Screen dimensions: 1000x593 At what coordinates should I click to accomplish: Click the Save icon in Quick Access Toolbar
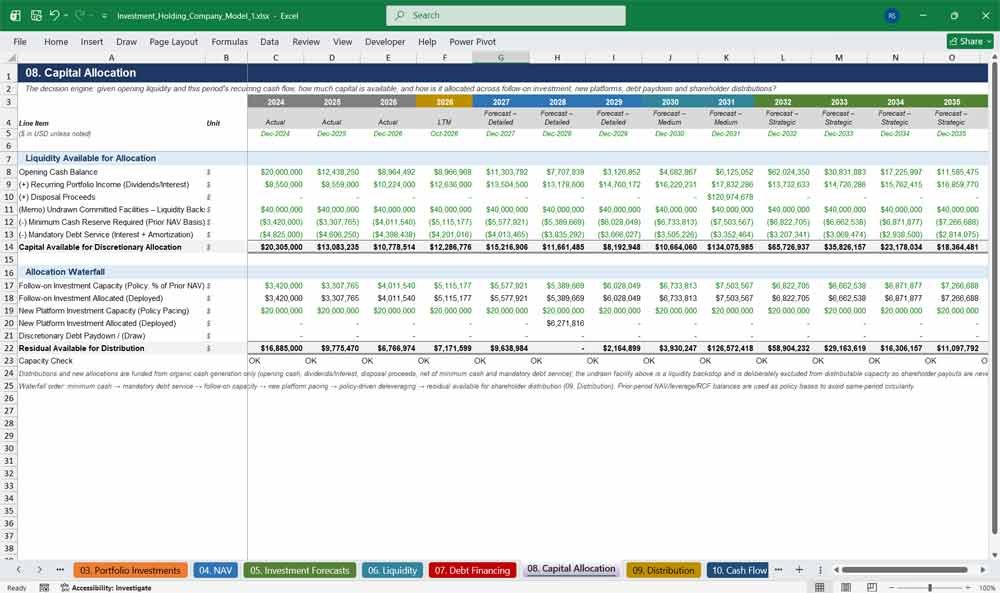point(36,15)
